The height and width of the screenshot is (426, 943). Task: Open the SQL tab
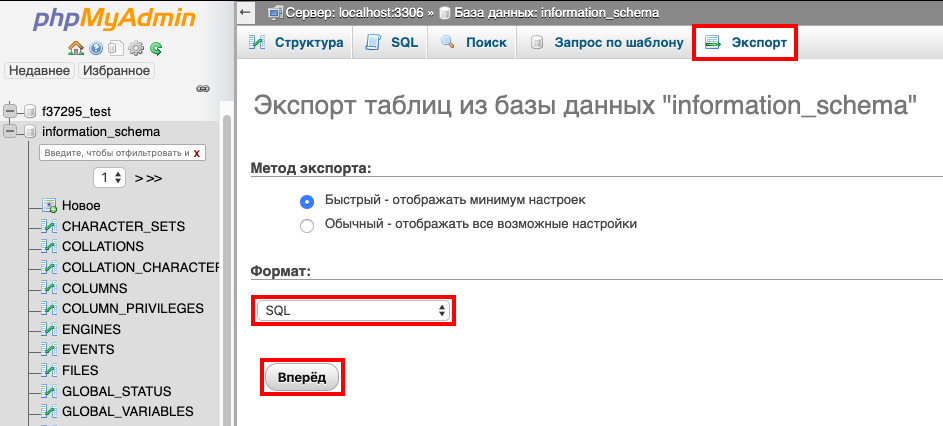[392, 43]
